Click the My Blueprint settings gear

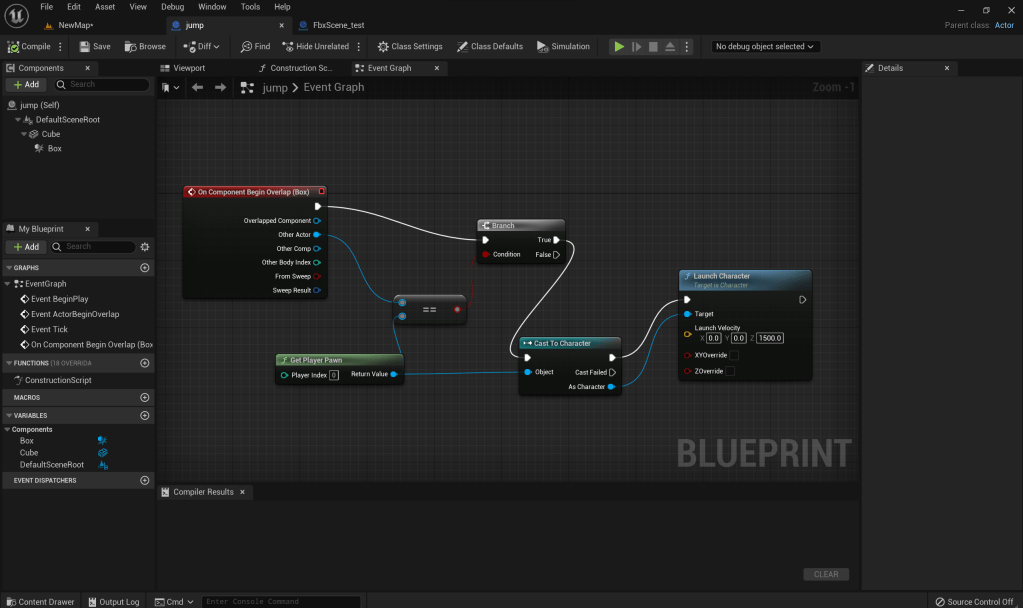point(145,247)
